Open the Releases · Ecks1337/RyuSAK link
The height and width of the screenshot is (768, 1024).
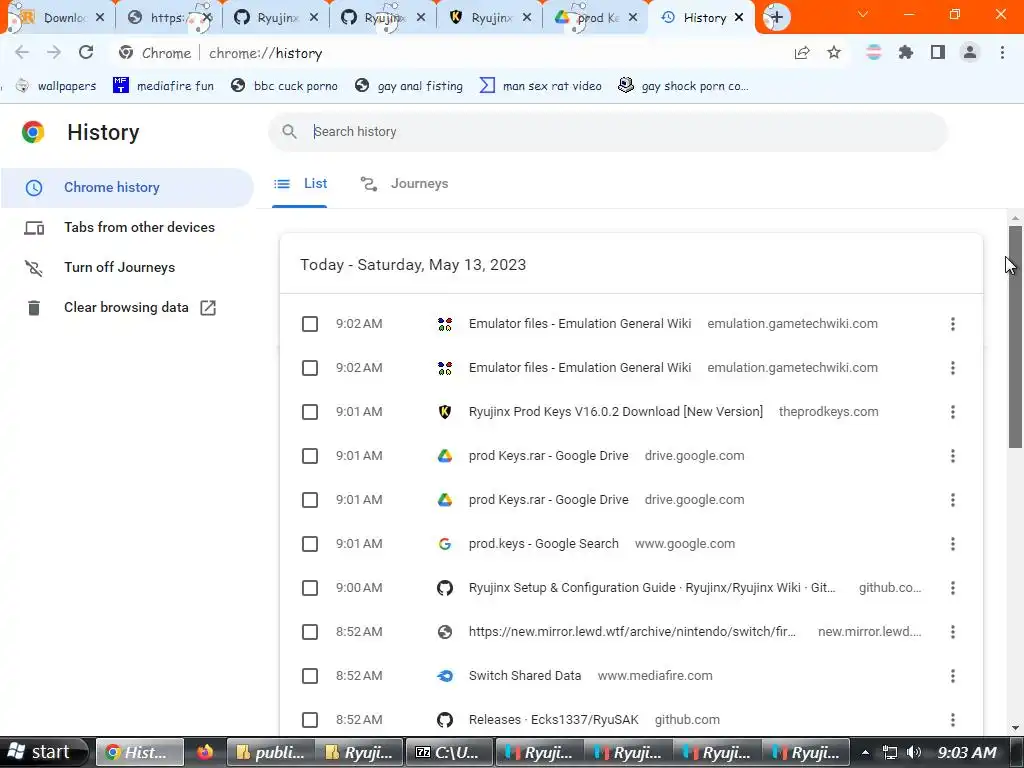[x=553, y=720]
